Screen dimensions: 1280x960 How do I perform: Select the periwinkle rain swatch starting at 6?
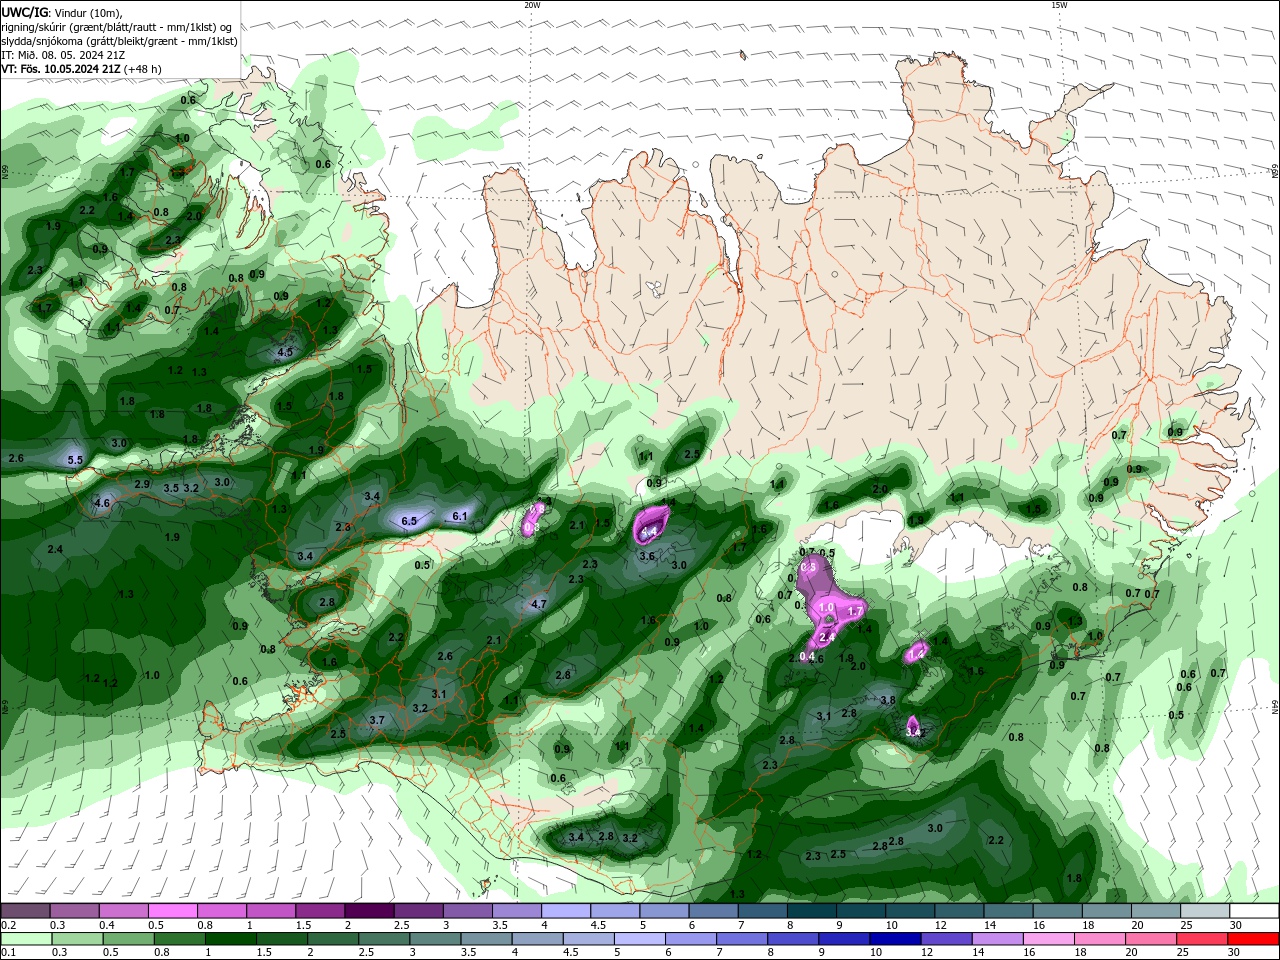pyautogui.click(x=691, y=939)
